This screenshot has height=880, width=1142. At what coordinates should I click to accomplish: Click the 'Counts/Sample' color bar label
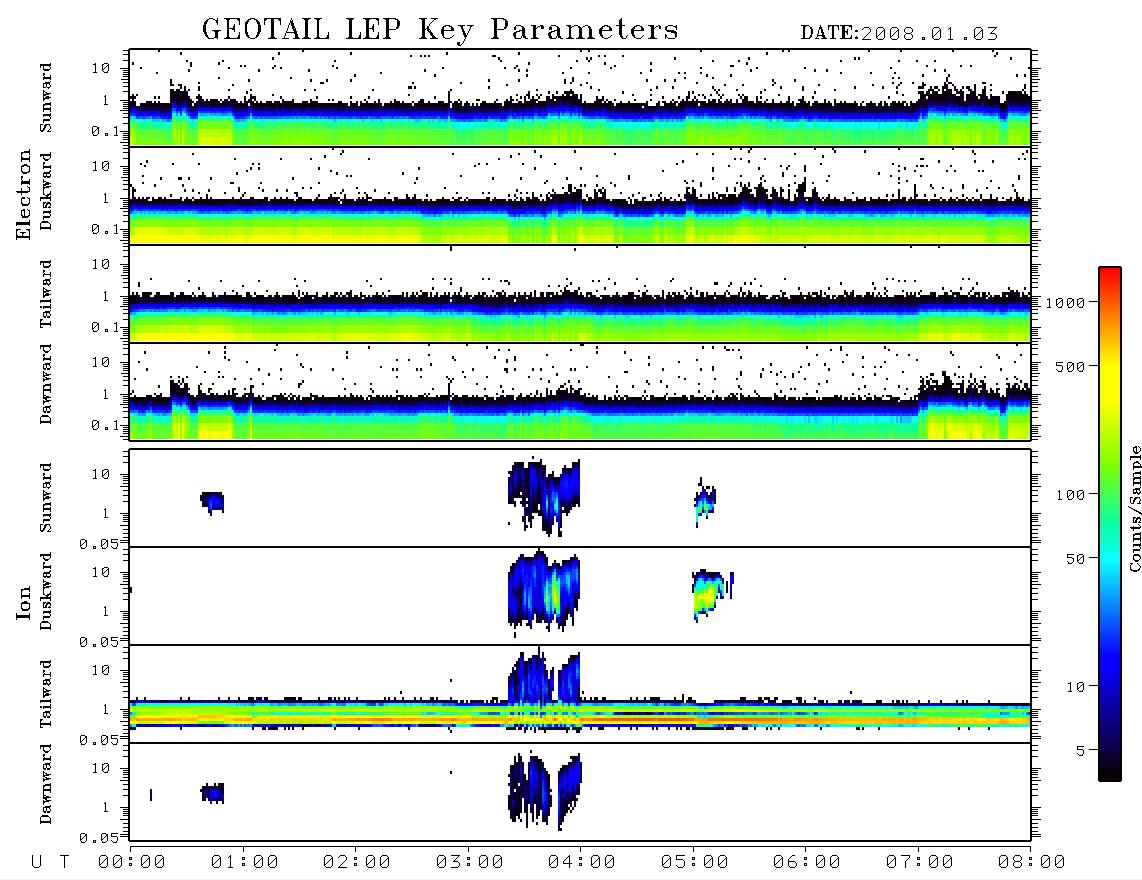1134,508
